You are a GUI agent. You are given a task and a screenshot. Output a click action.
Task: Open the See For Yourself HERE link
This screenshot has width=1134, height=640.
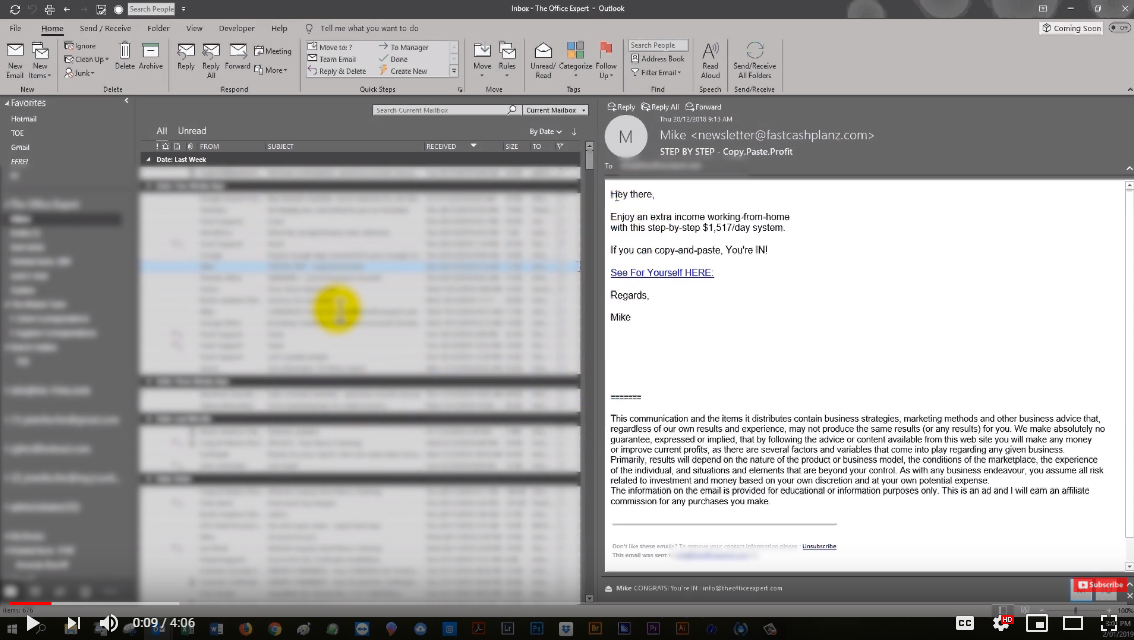coord(662,273)
